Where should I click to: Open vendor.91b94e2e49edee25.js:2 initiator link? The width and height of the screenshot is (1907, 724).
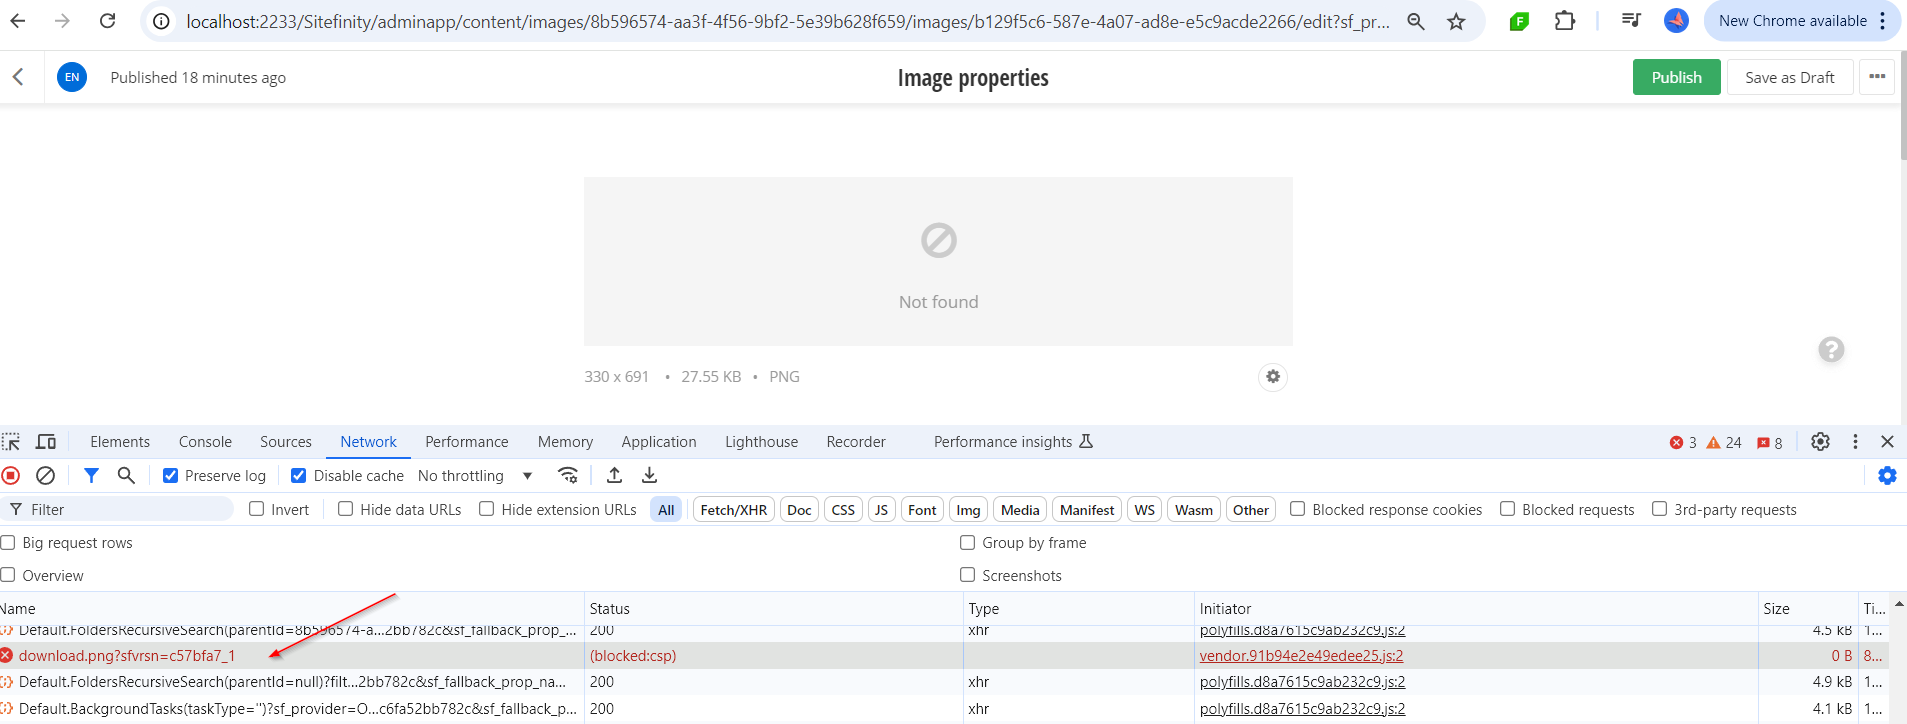click(x=1301, y=656)
